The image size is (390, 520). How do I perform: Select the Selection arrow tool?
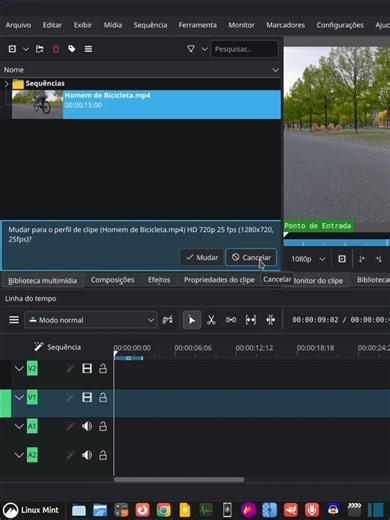click(x=192, y=320)
